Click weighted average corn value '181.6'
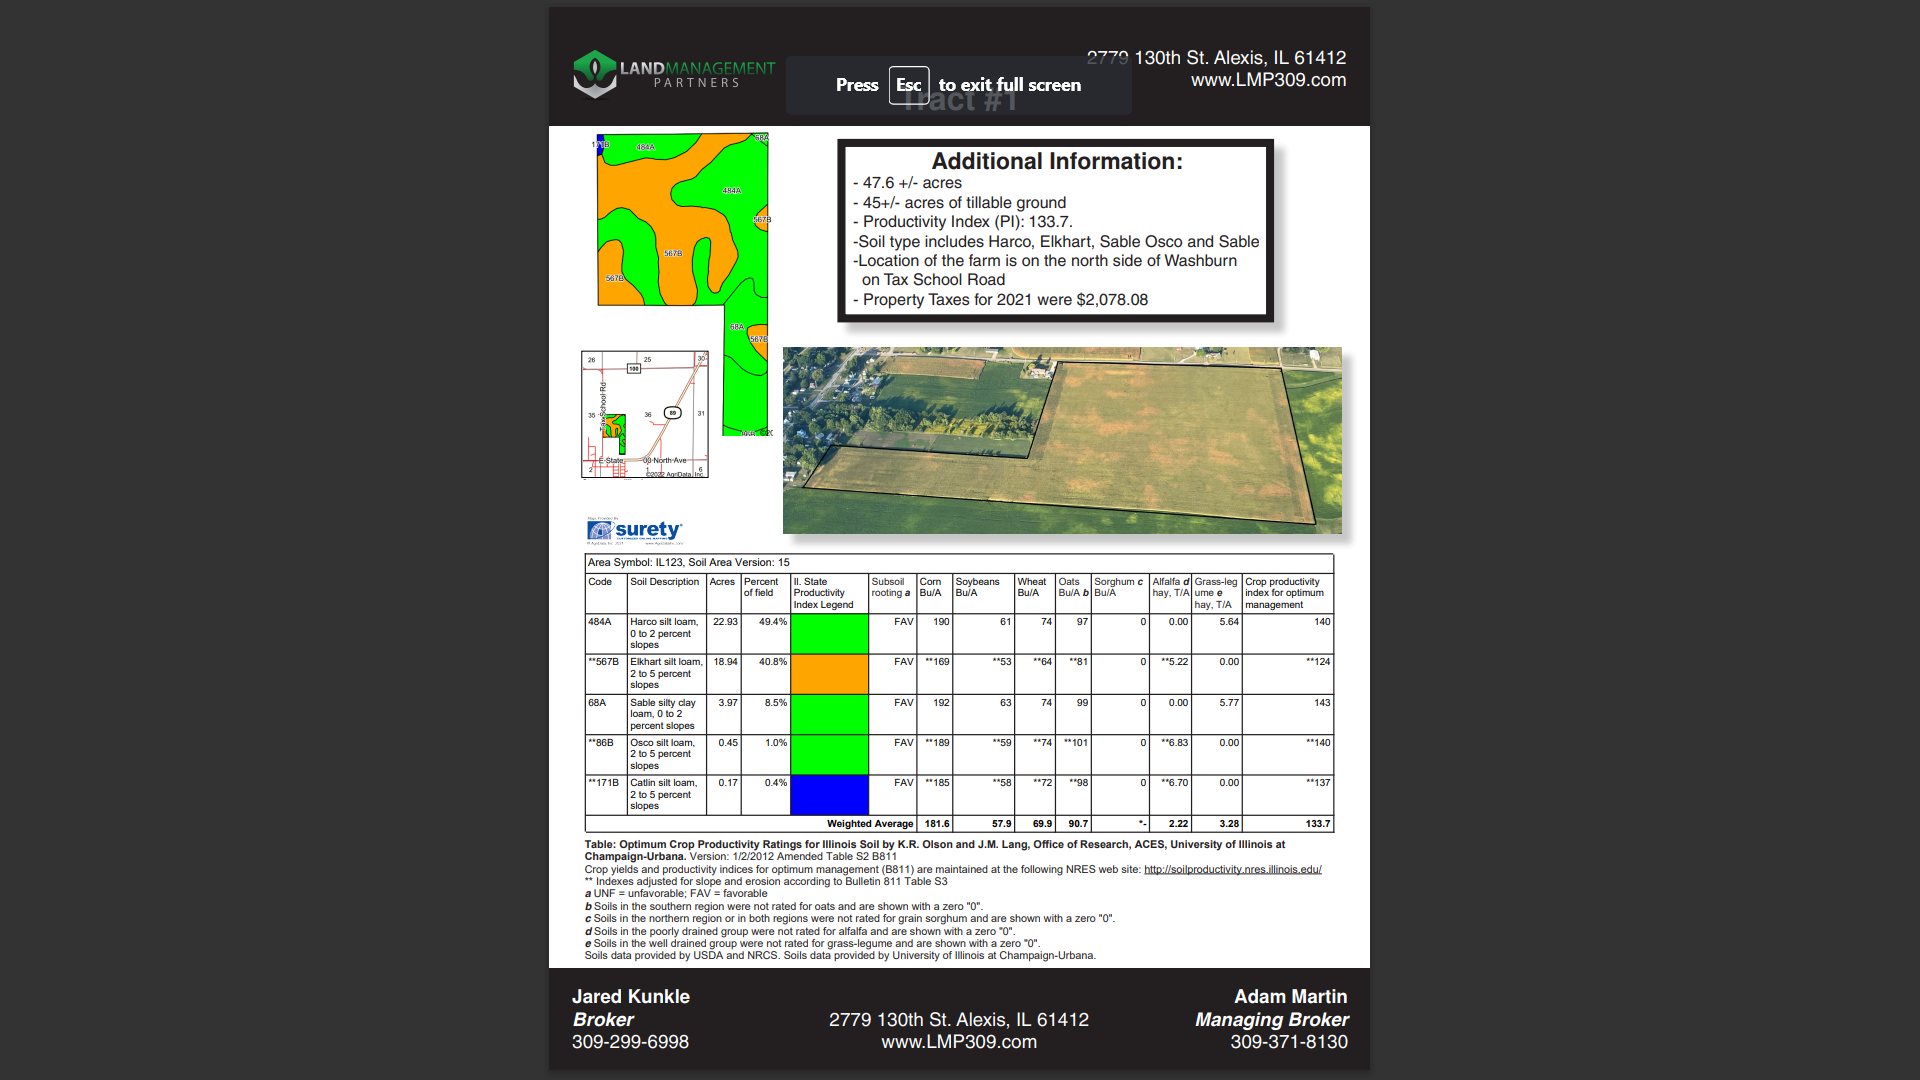 pos(937,824)
